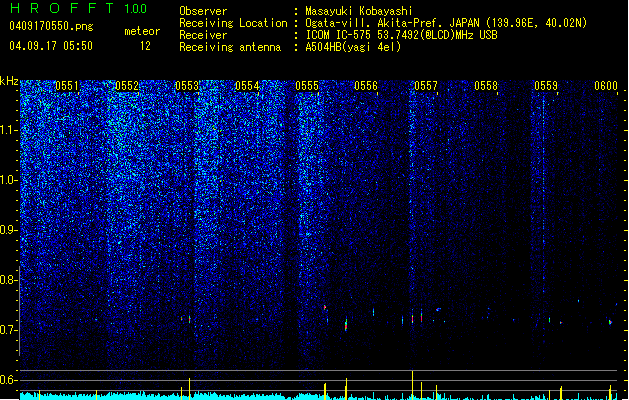Click the 0557 time marker
Screen dimensions: 629x400
(426, 86)
